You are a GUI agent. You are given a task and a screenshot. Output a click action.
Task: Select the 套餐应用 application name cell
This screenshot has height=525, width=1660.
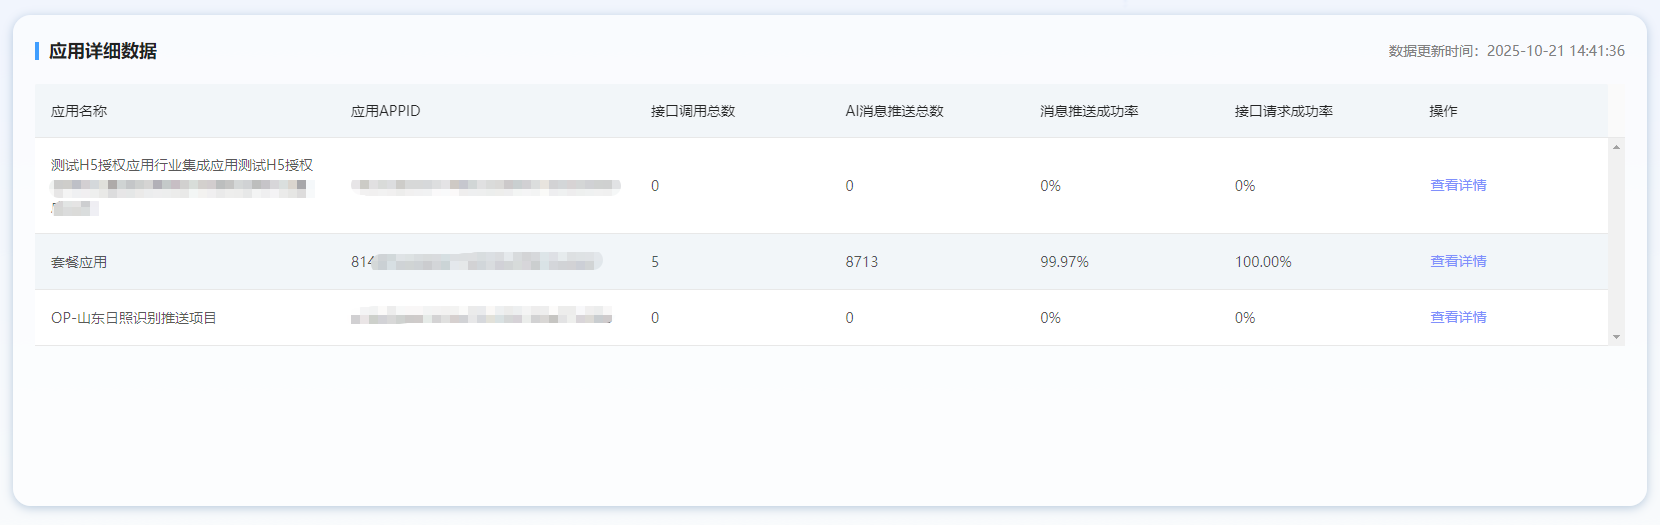[79, 262]
